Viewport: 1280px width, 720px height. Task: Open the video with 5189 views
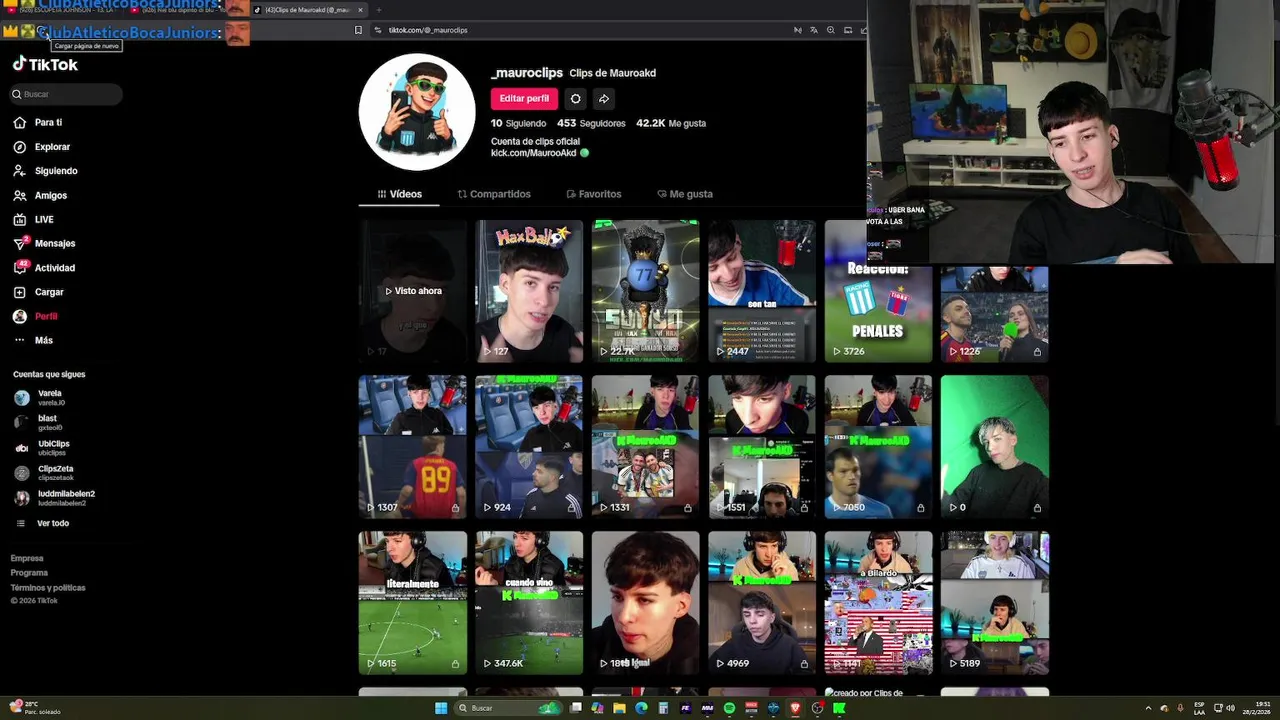pos(994,603)
